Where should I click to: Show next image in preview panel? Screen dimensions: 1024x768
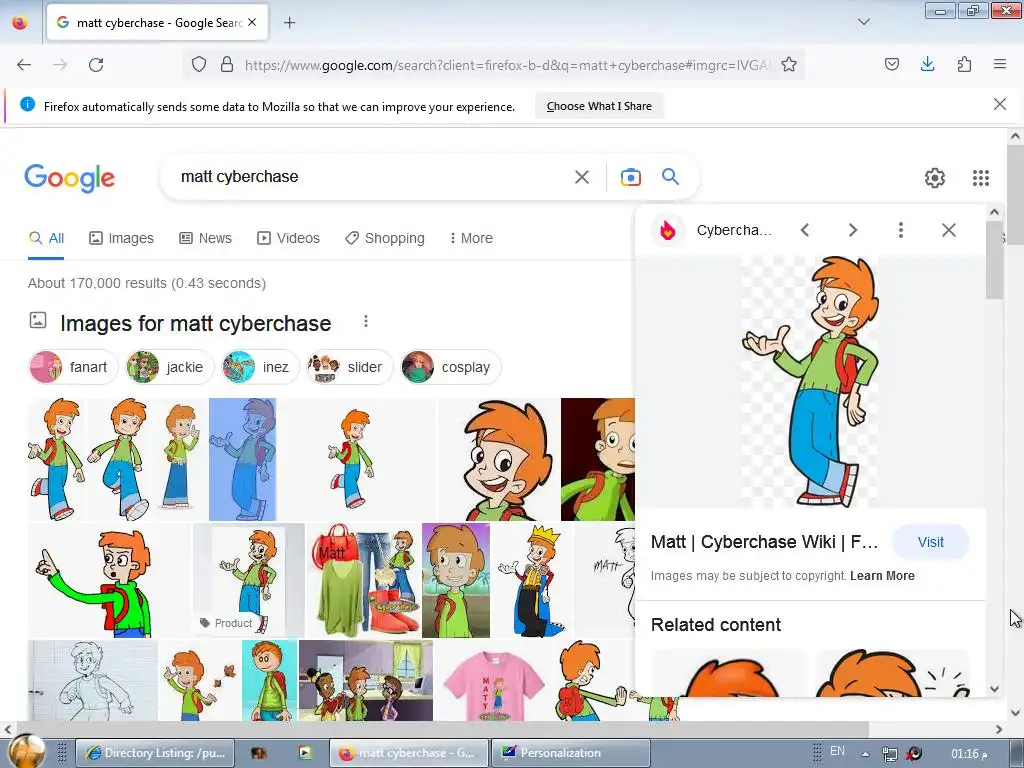(x=852, y=230)
